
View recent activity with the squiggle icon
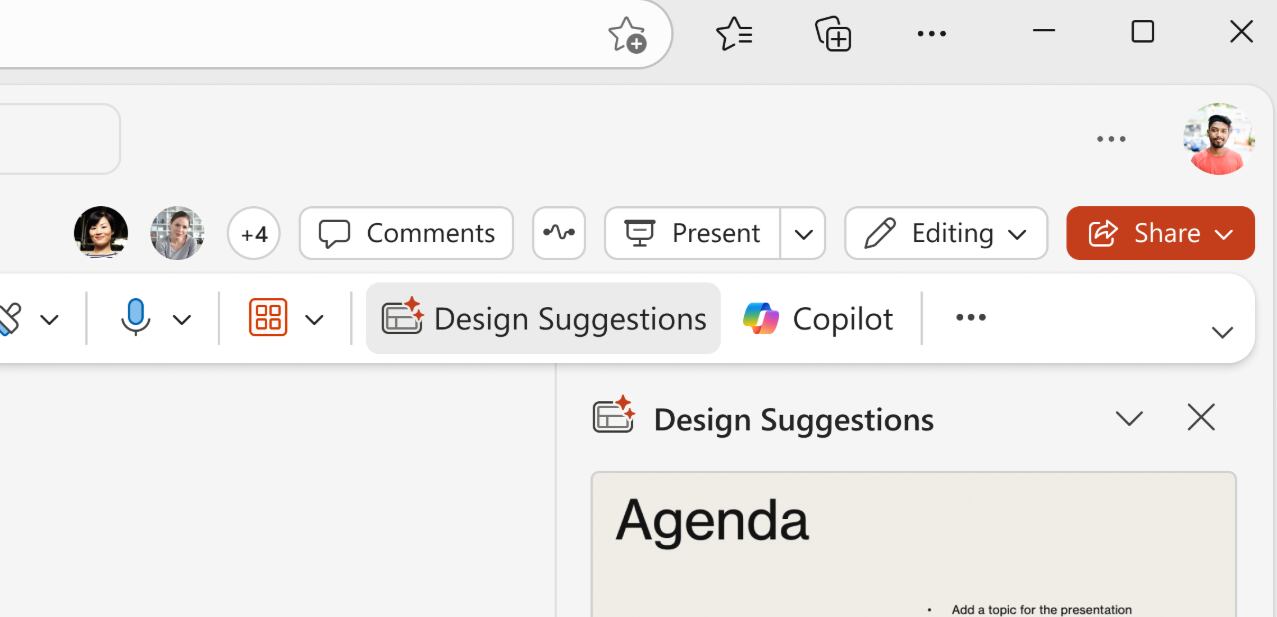point(558,232)
